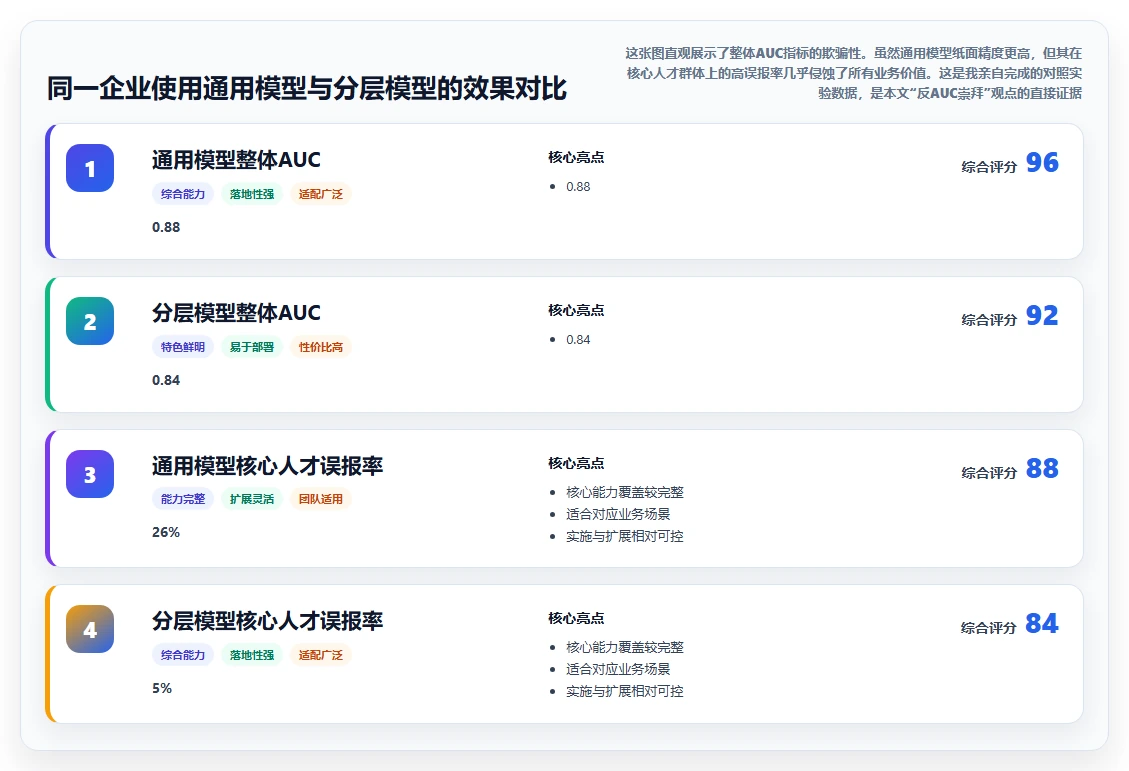The height and width of the screenshot is (771, 1129).
Task: Click 核心亮点 heading in 通用模型核心人才误报率 card
Action: coord(576,464)
